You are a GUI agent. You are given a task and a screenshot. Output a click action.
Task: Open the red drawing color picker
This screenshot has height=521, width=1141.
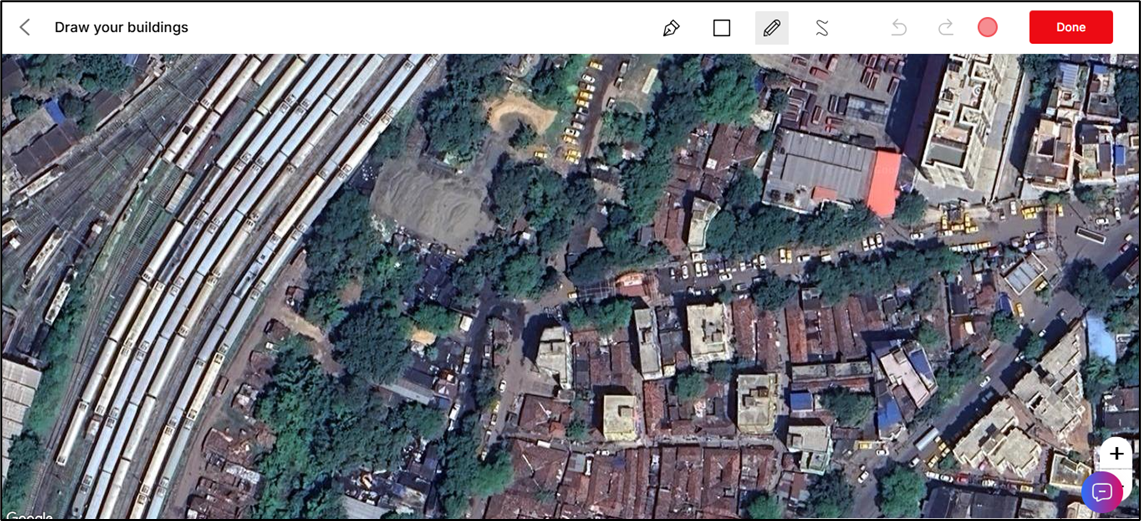(x=987, y=28)
